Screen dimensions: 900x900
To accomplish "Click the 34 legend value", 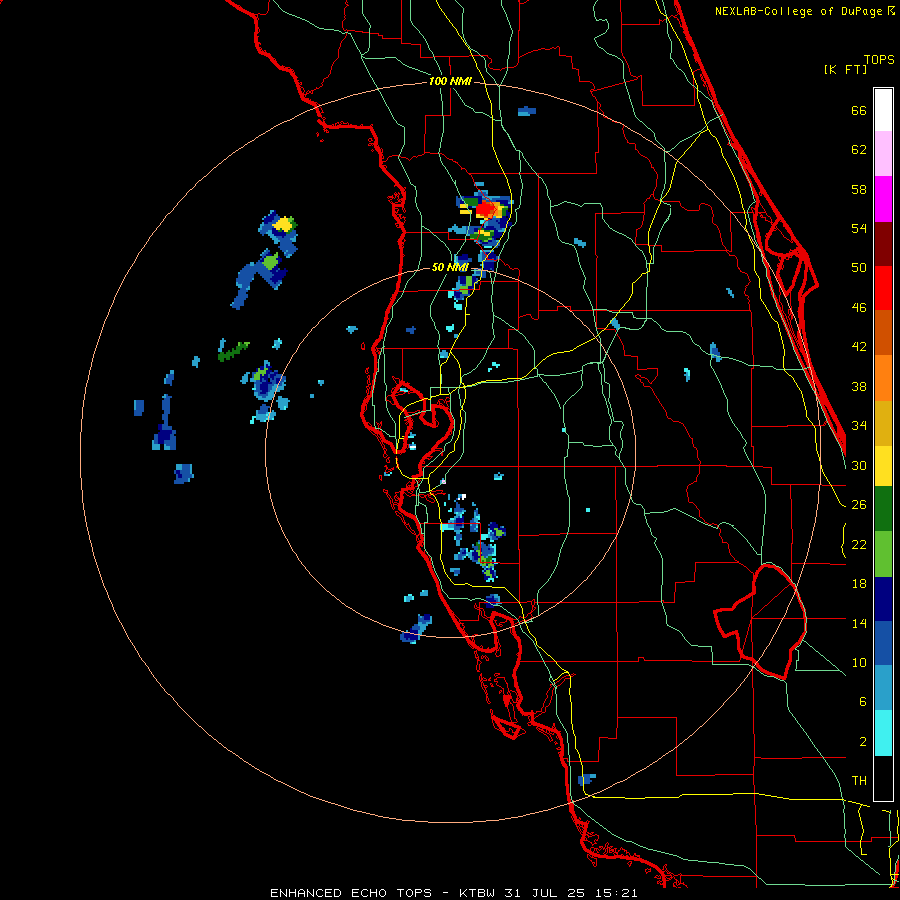I will 859,426.
